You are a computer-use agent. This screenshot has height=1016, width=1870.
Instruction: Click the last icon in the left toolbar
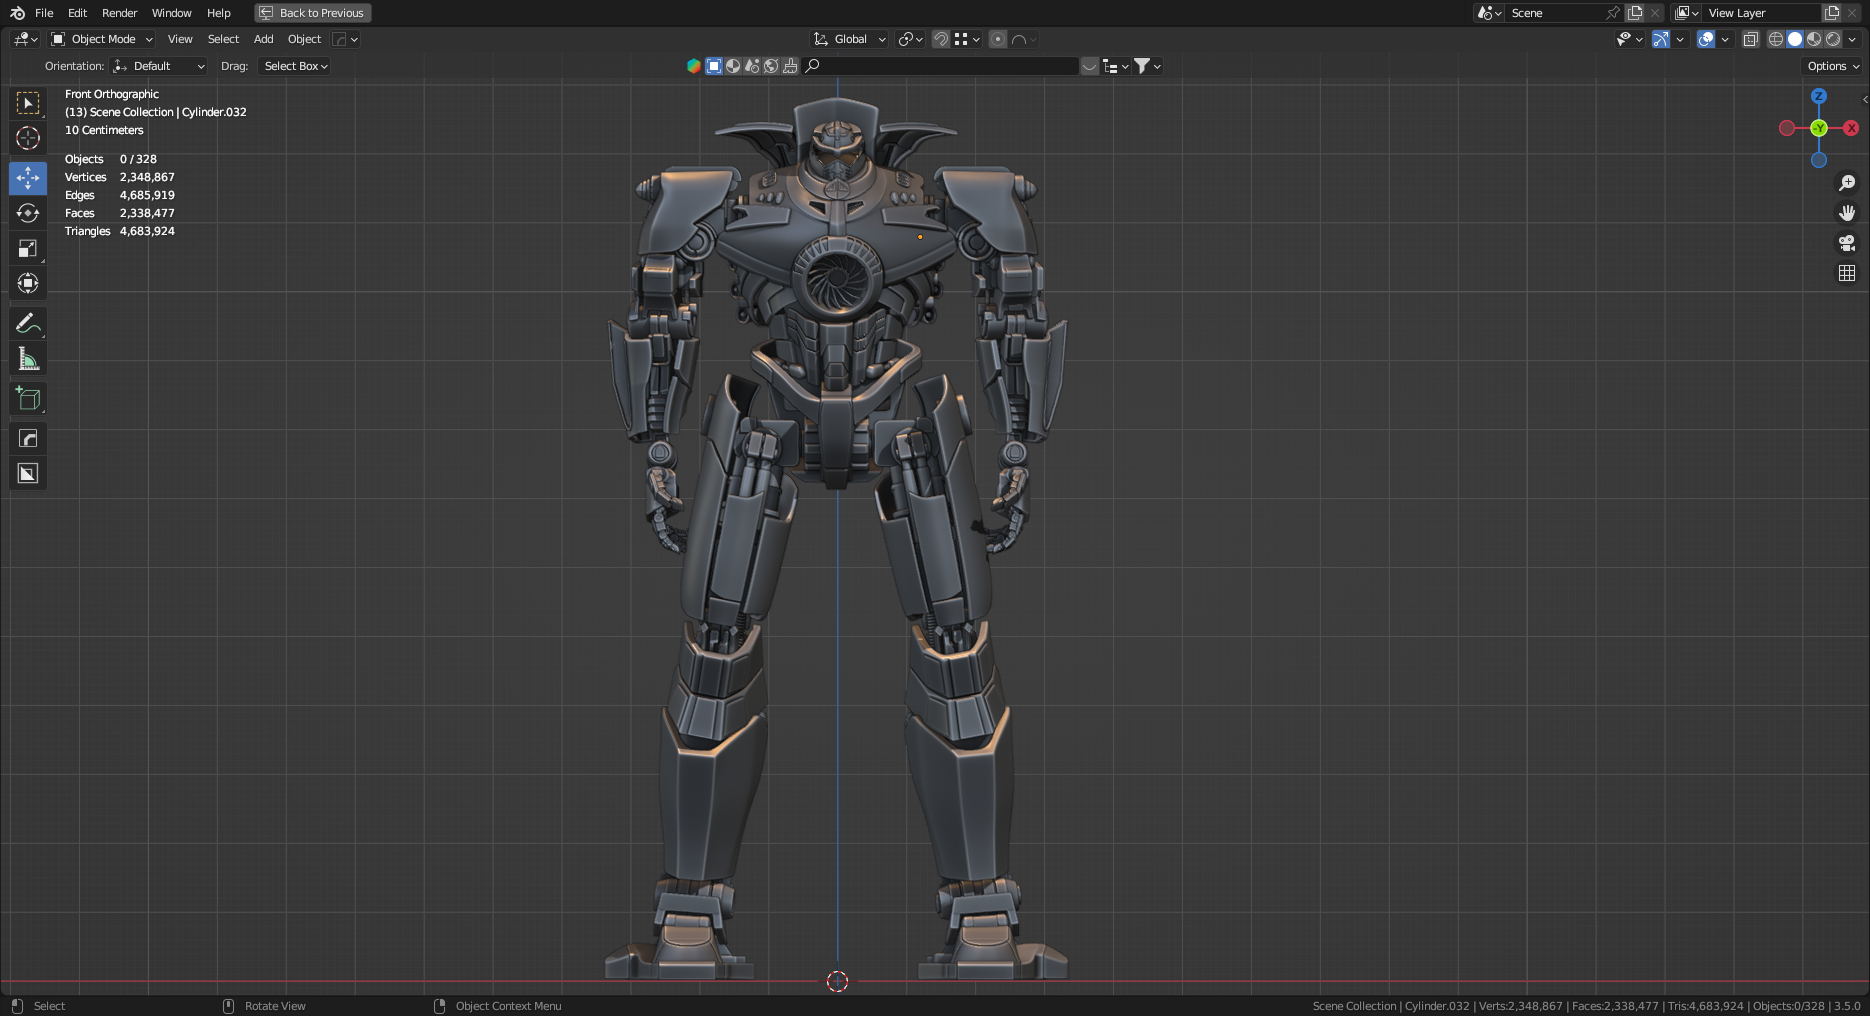pyautogui.click(x=28, y=473)
